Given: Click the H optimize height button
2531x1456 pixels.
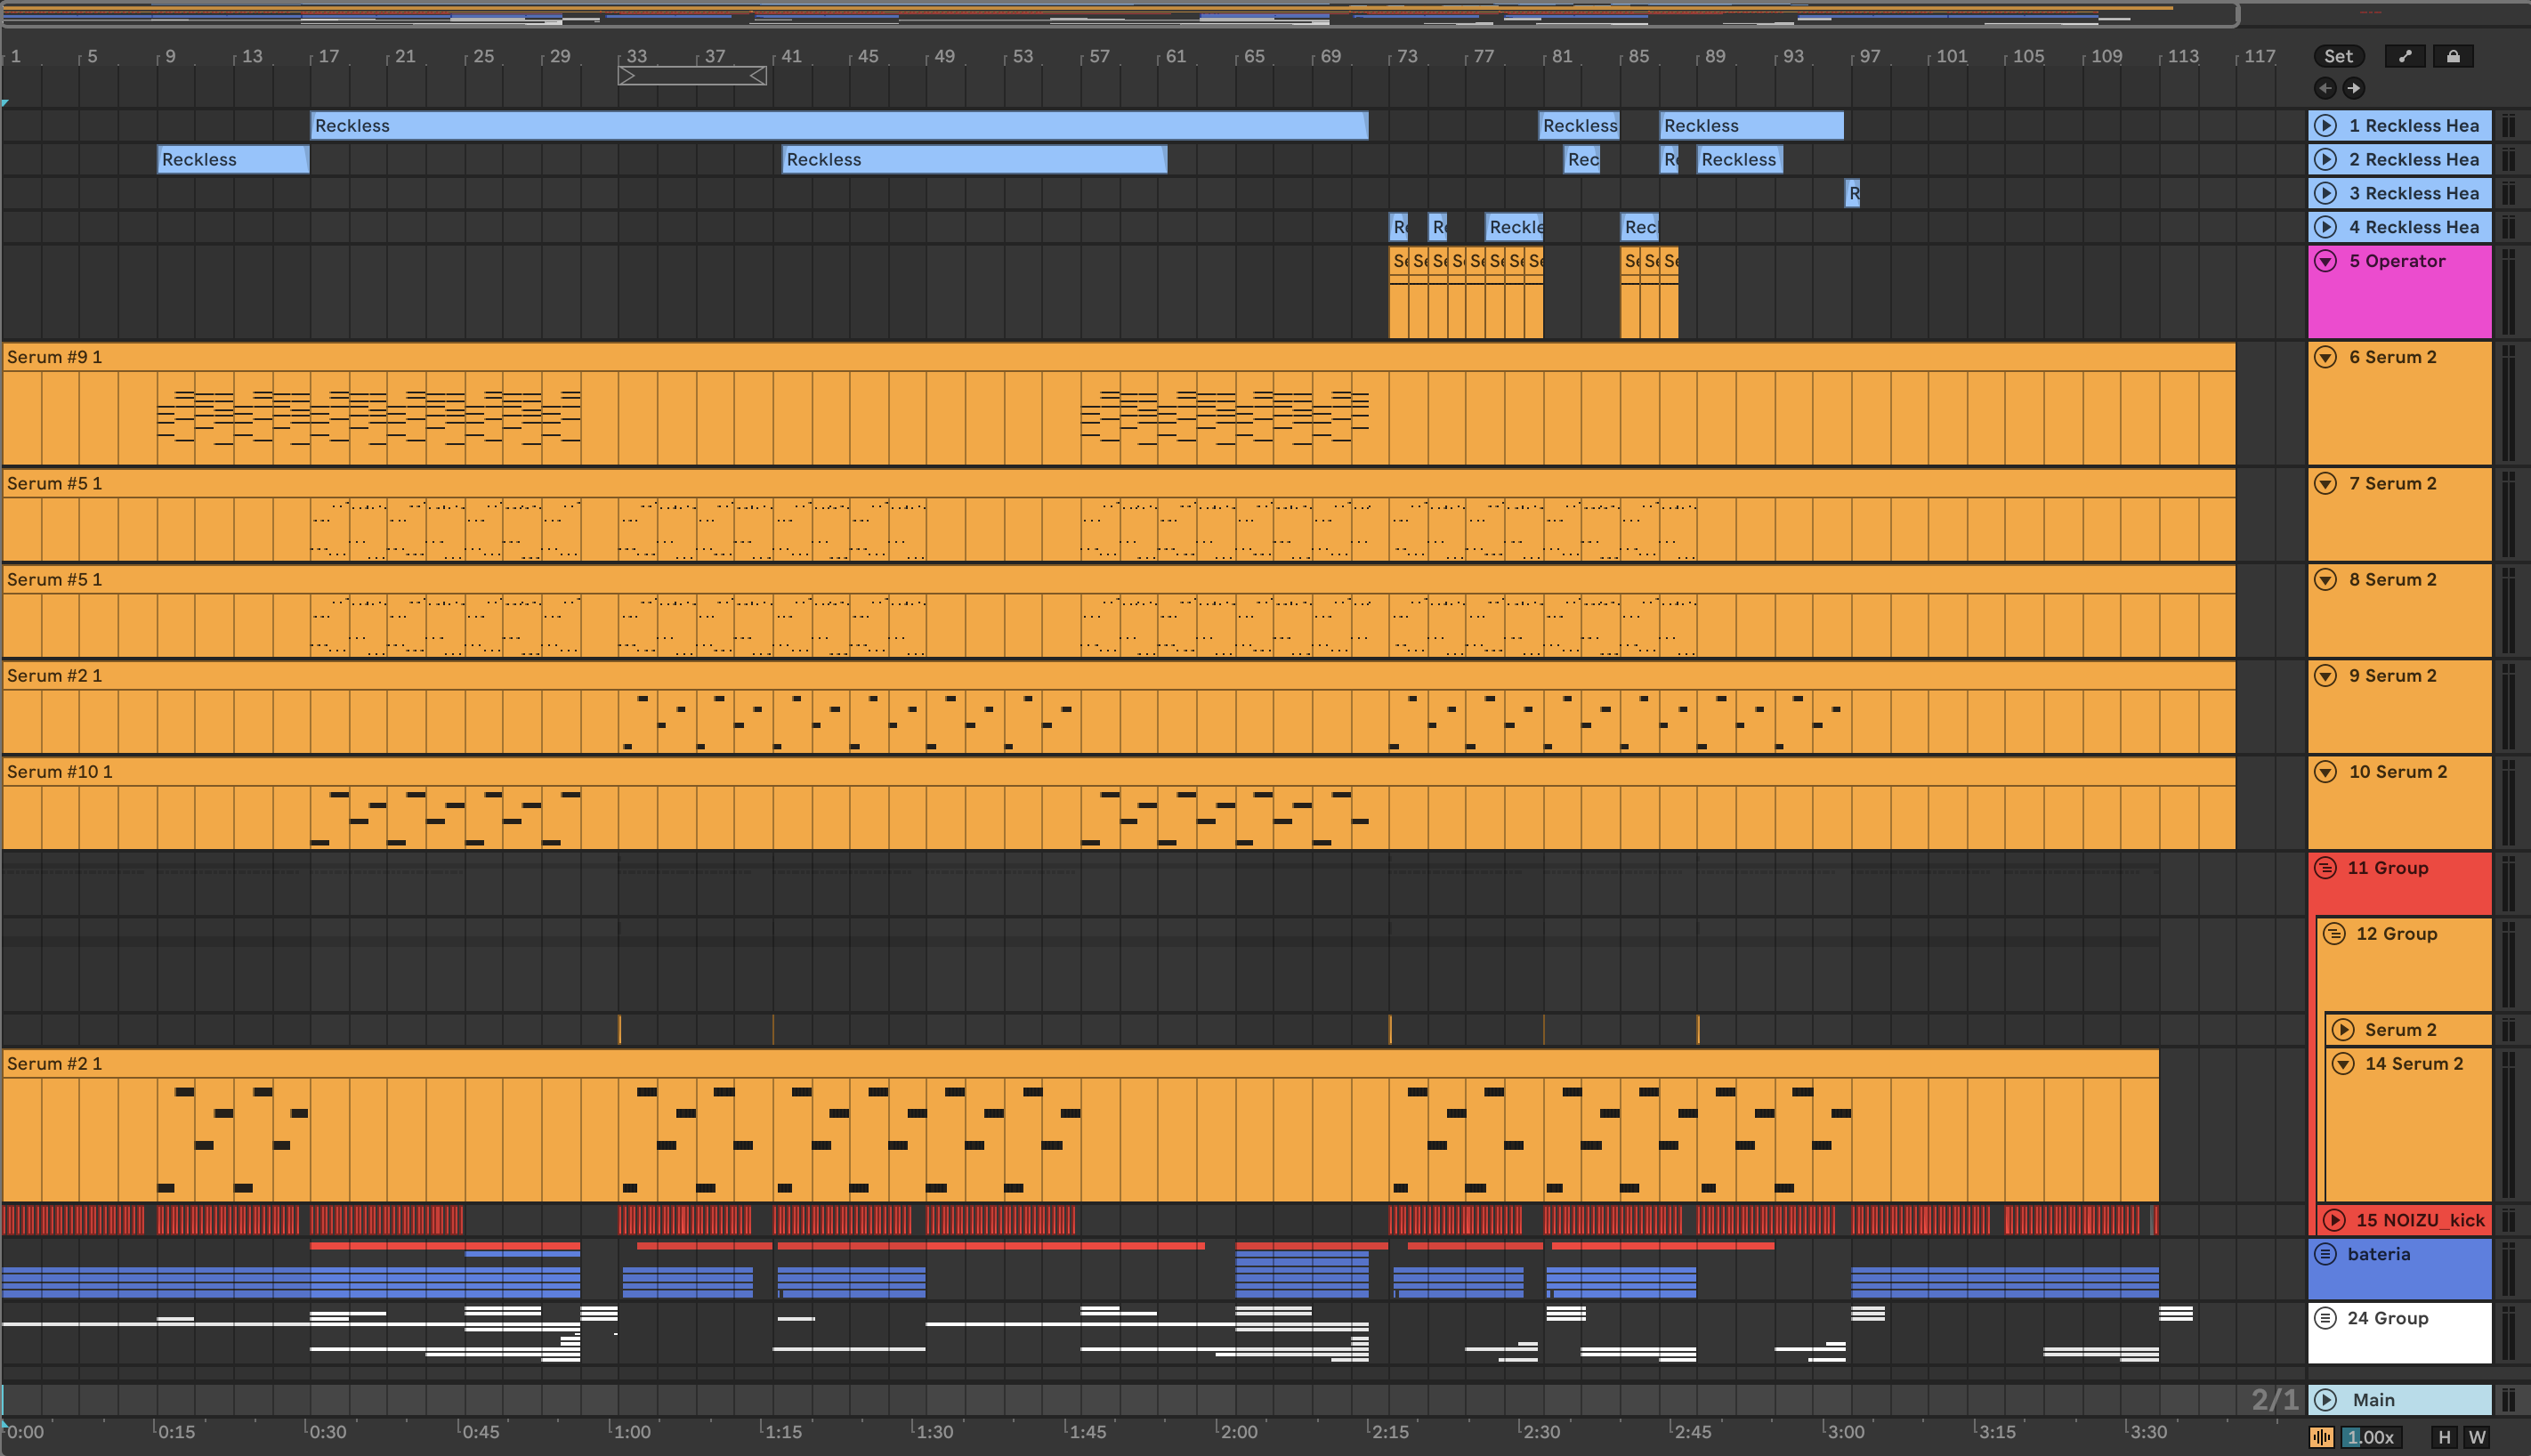Looking at the screenshot, I should click(x=2444, y=1437).
